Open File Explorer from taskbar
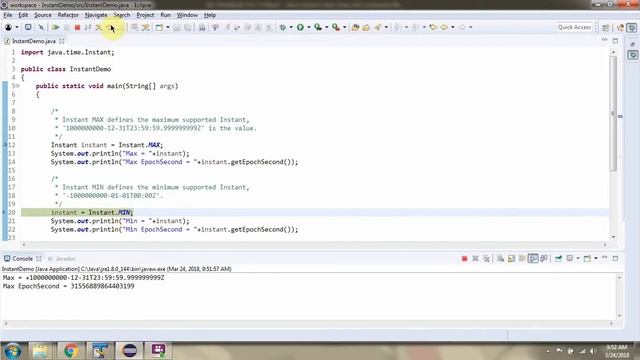Viewport: 640px width, 360px height. click(40, 351)
